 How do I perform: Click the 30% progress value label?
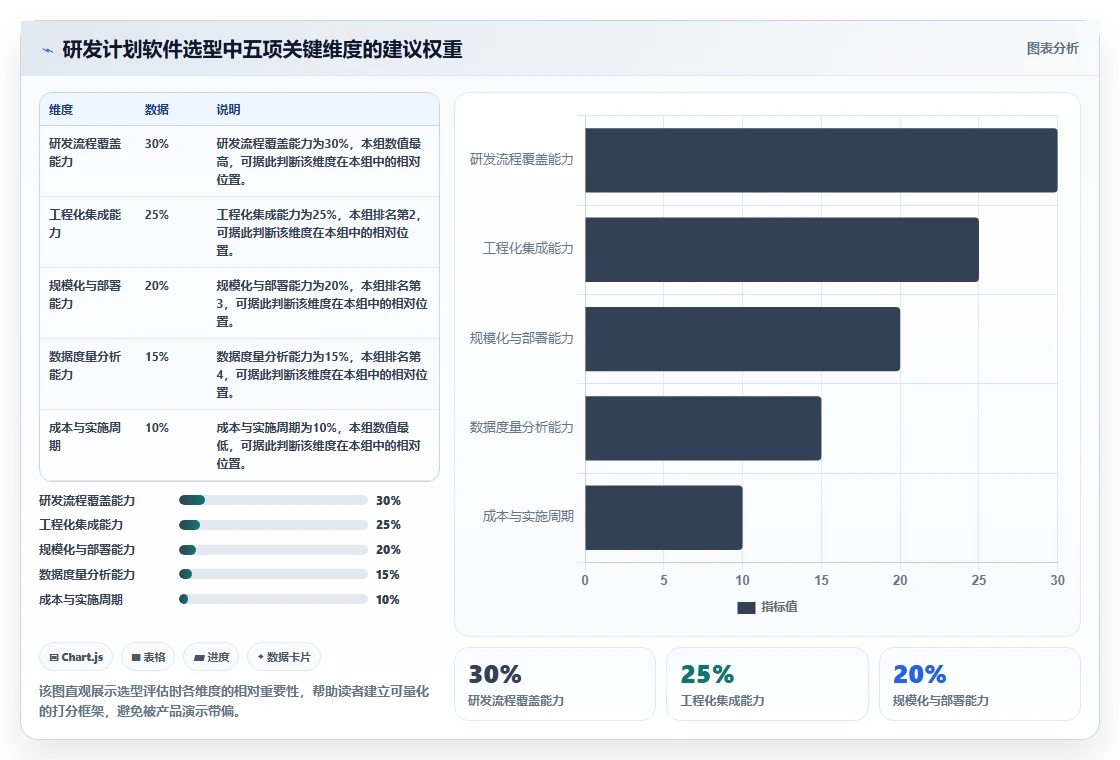click(x=389, y=501)
